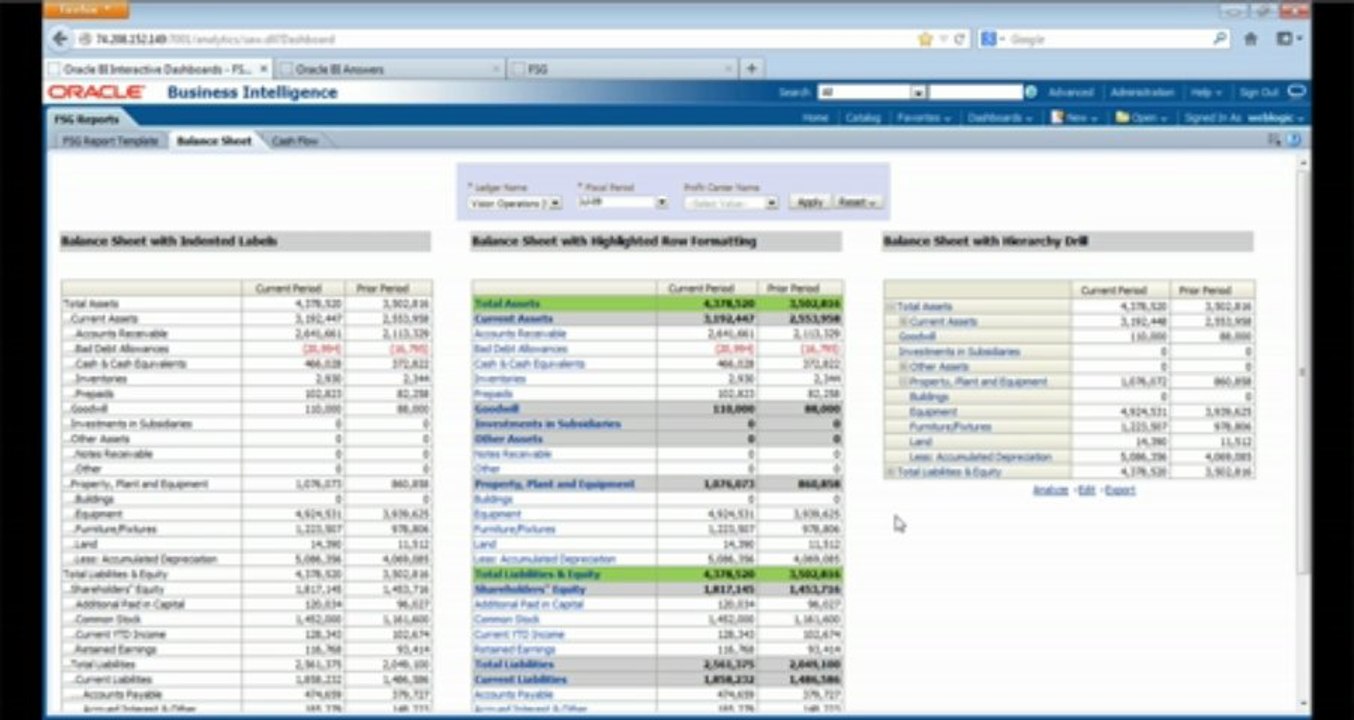Collapse Total Assets in hierarchy drill table

[x=891, y=307]
